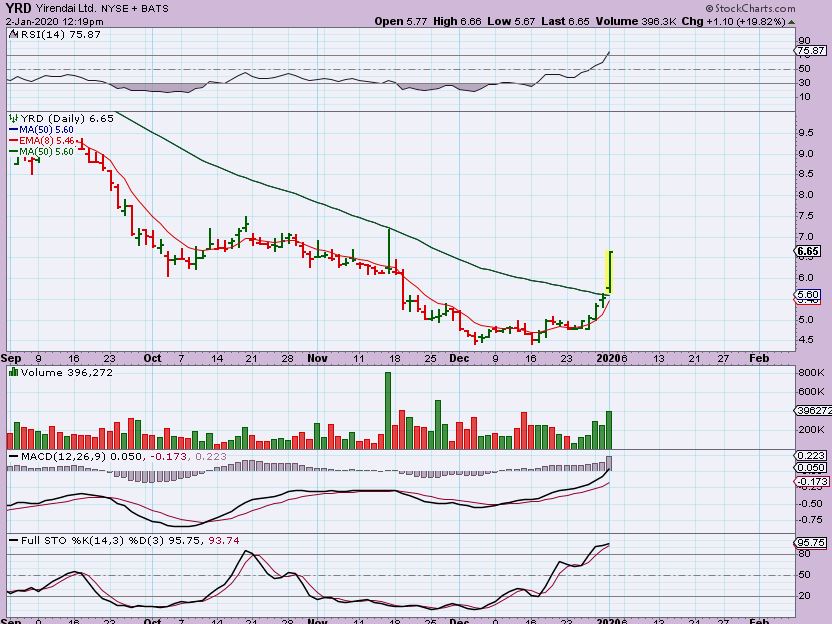Click the 80 level on the stochastic axis

[x=804, y=553]
